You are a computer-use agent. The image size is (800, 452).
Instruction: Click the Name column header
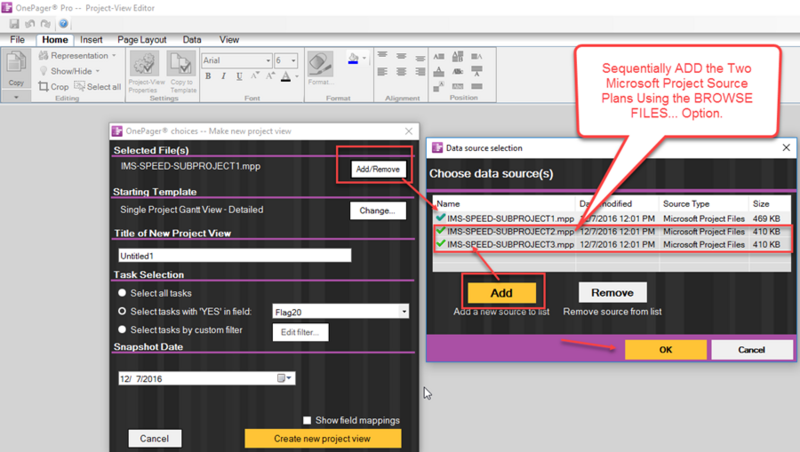[x=504, y=204]
